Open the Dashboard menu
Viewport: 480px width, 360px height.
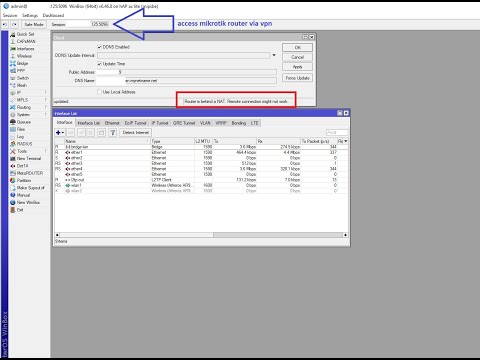[53, 15]
